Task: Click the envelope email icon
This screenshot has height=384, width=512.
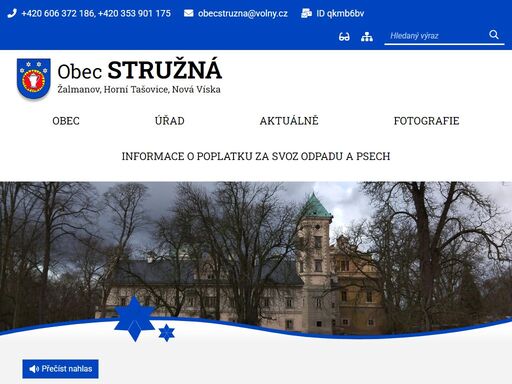Action: (x=189, y=13)
